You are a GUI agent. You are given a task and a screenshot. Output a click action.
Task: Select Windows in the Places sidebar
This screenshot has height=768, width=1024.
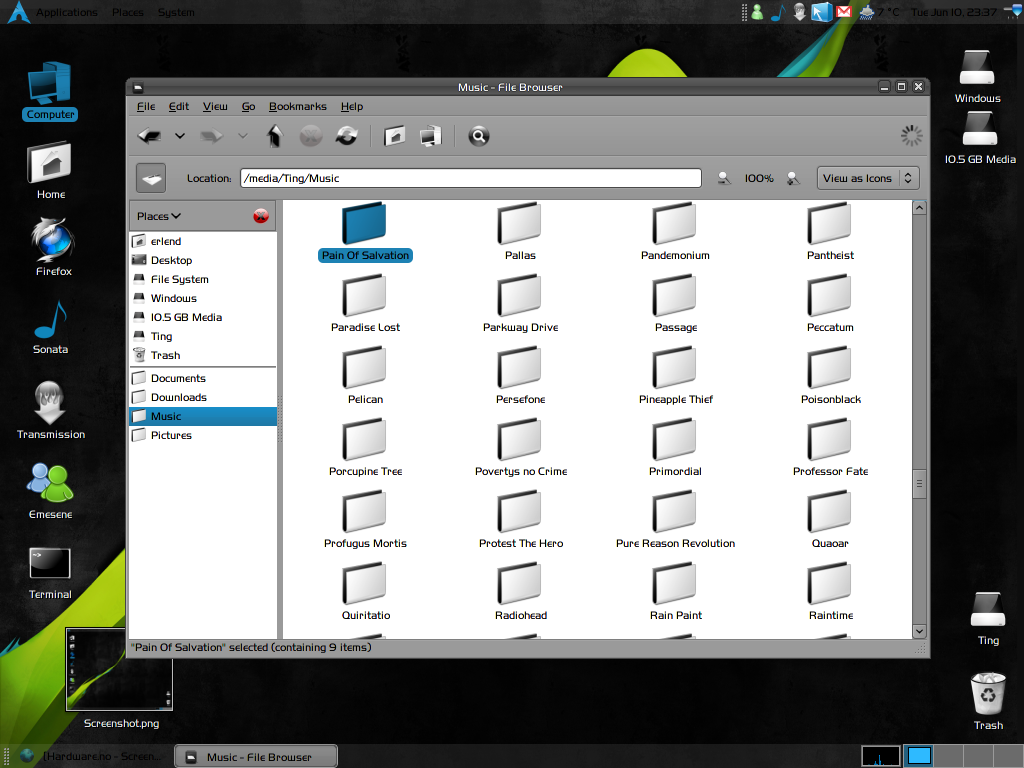[x=203, y=298]
